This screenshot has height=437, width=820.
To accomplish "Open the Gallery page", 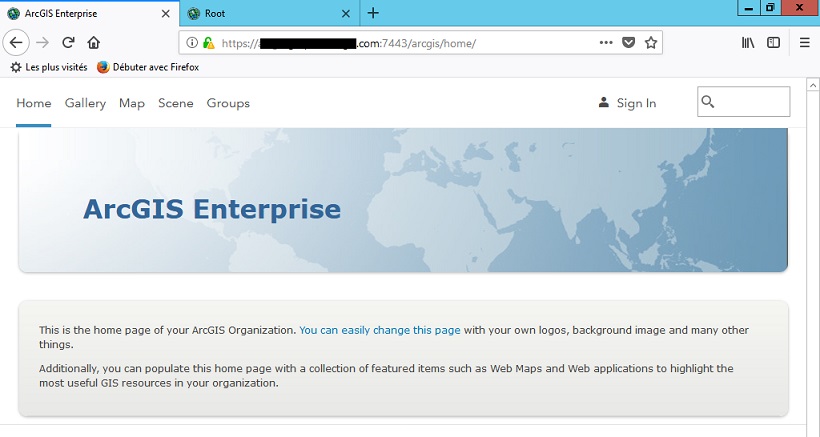I will point(85,103).
